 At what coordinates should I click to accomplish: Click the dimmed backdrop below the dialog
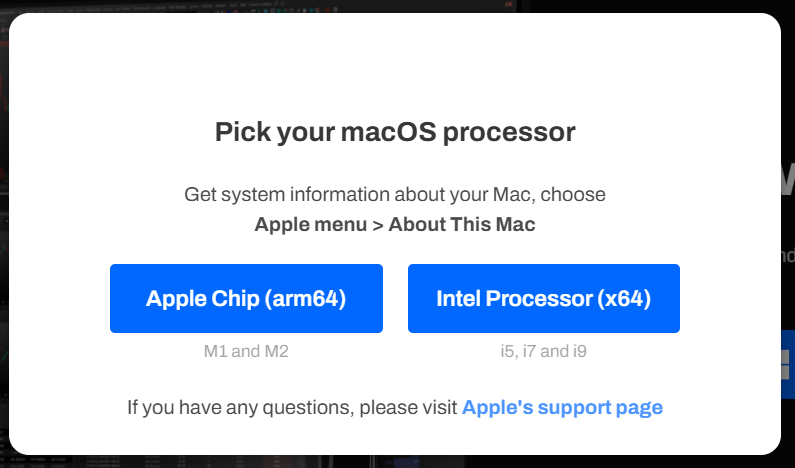tap(400, 462)
